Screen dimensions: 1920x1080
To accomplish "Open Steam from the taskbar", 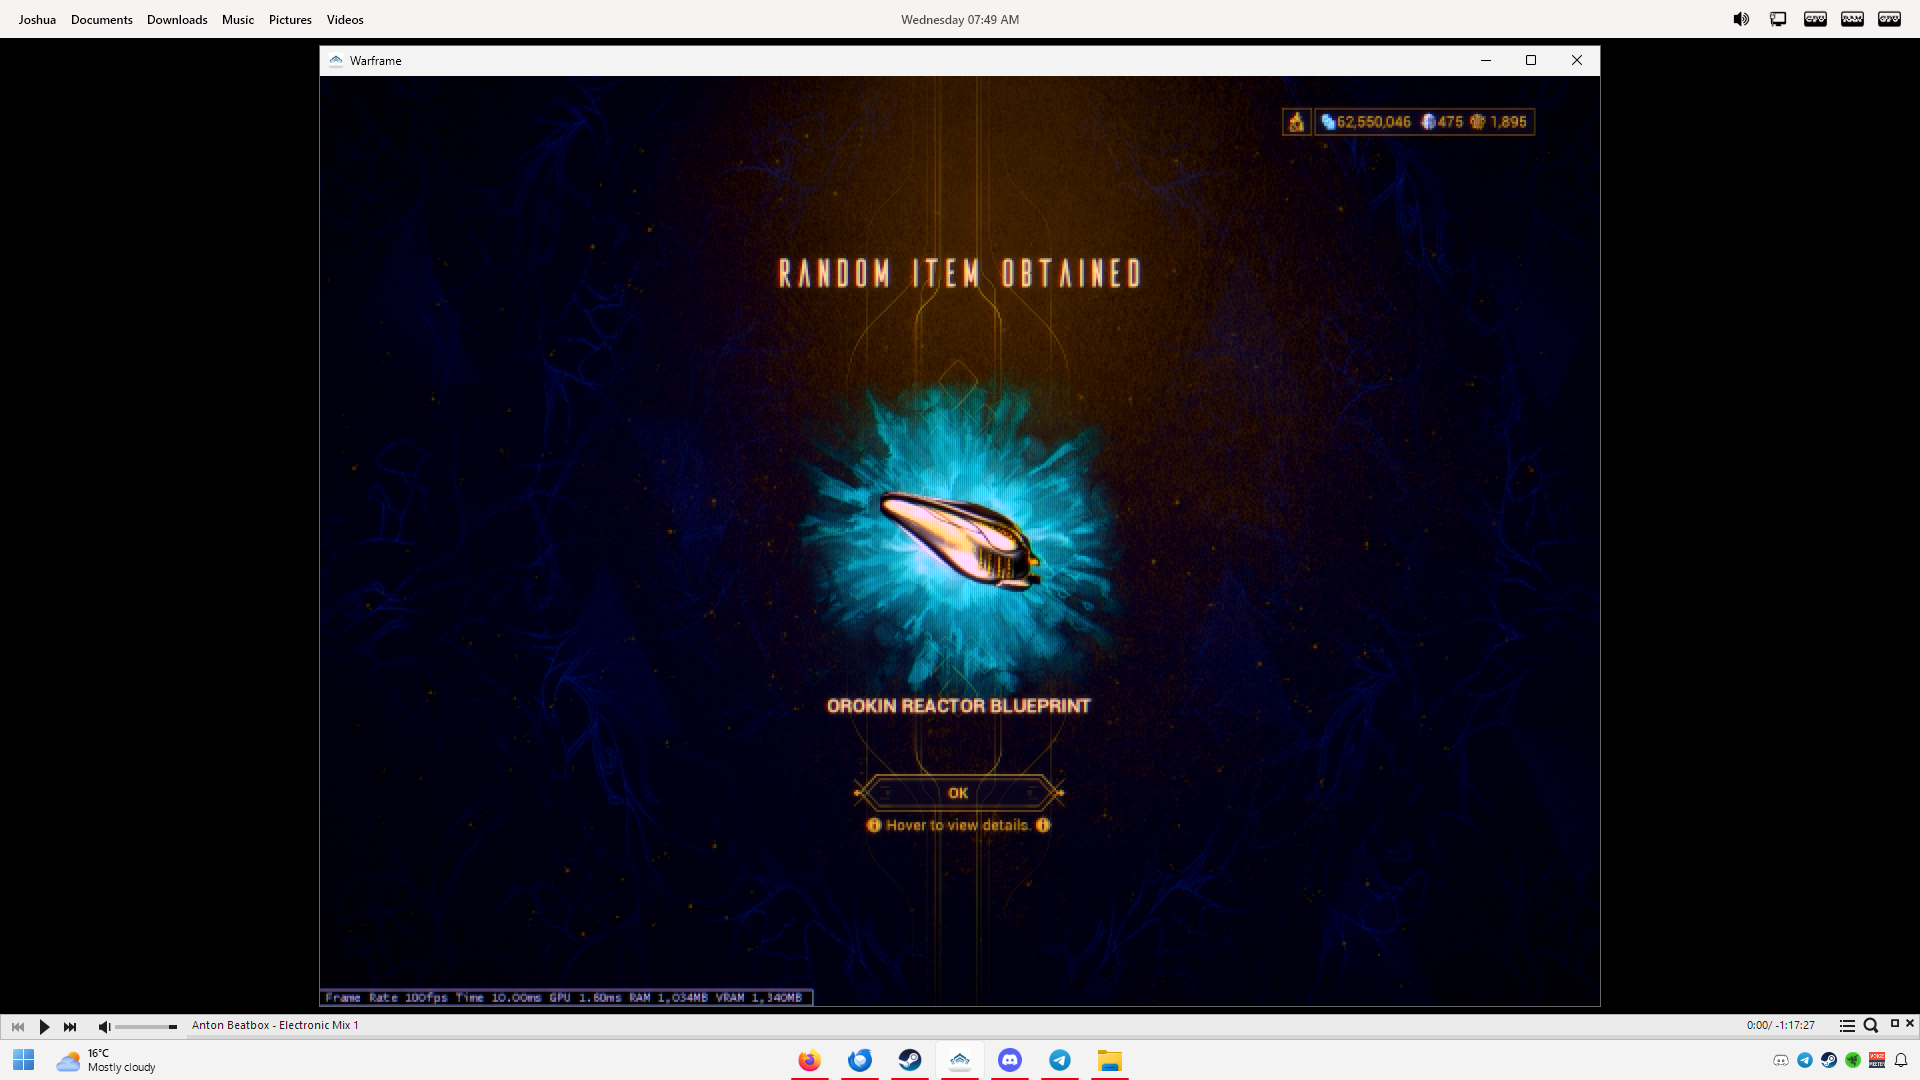I will (910, 1060).
